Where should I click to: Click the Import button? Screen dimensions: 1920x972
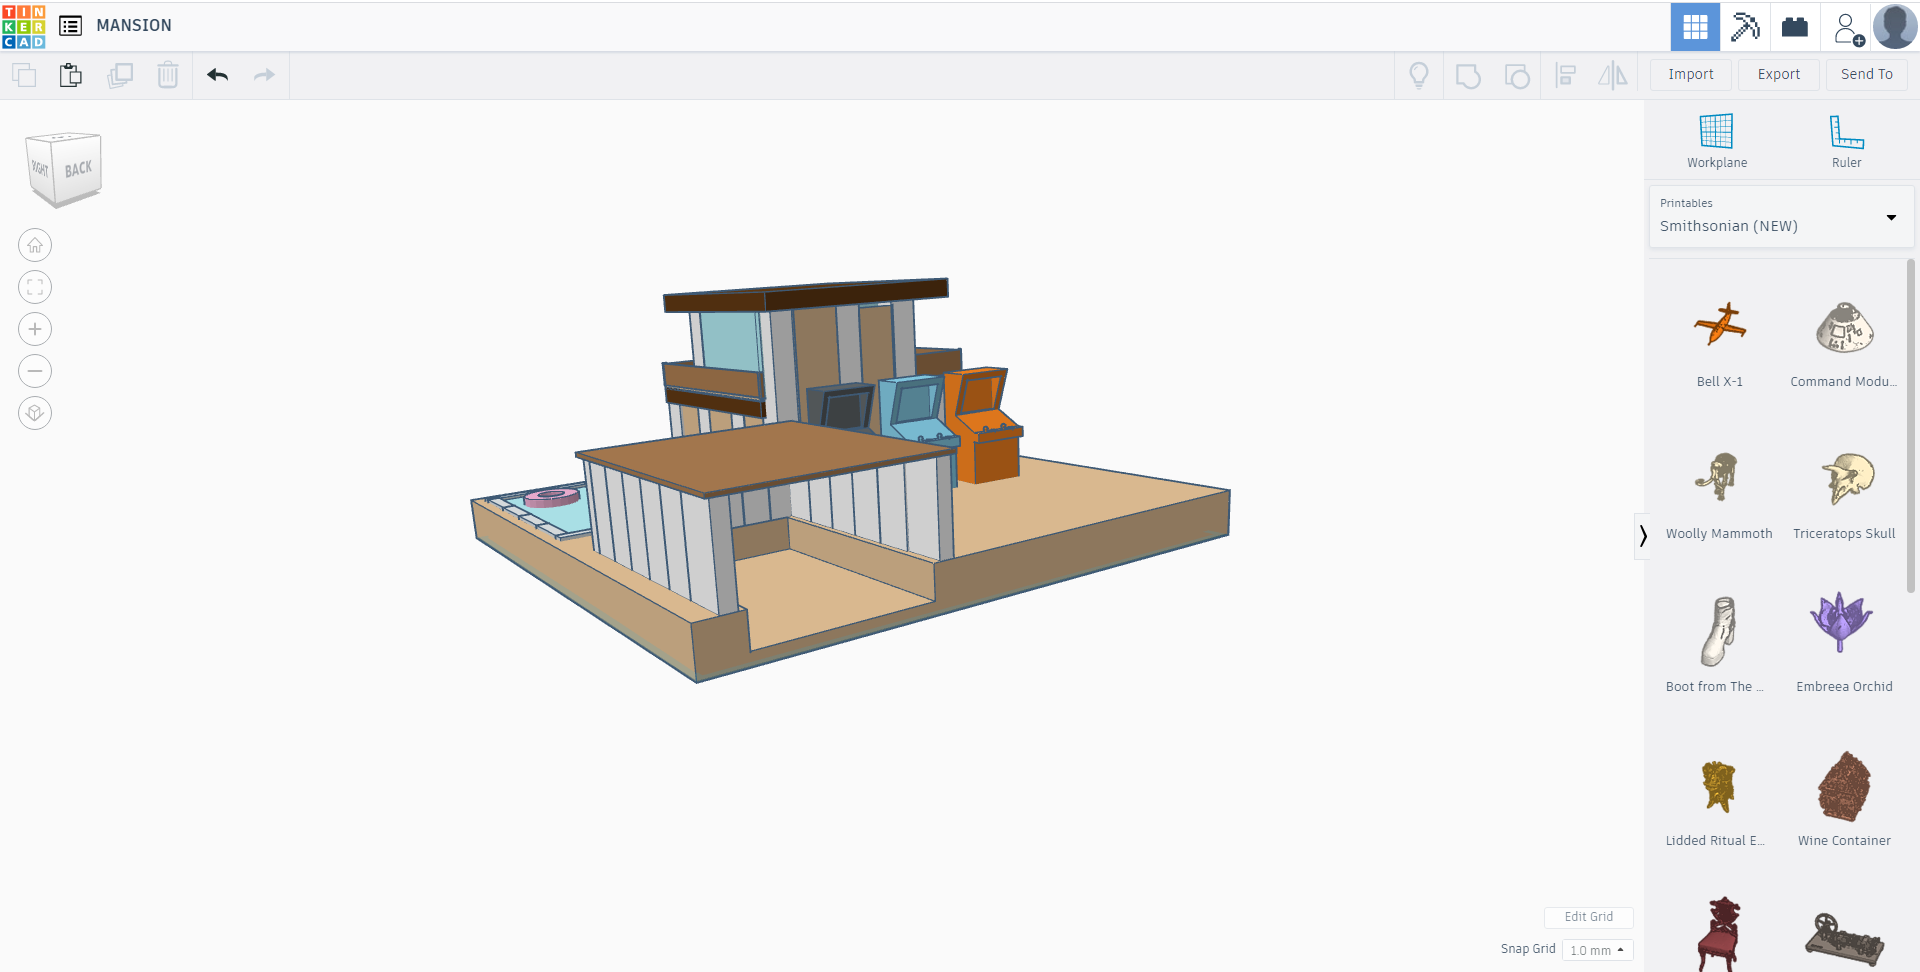coord(1690,74)
